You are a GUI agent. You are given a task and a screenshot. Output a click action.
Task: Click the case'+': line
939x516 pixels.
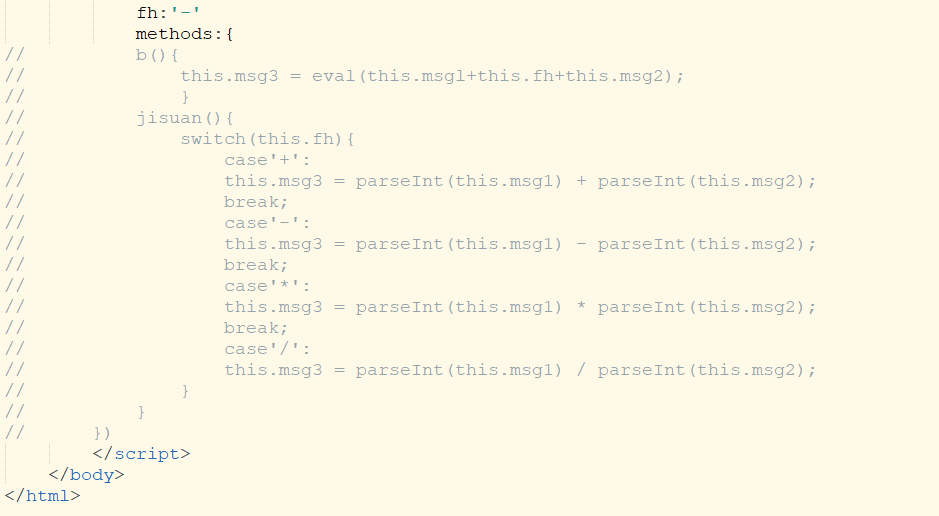pos(267,160)
